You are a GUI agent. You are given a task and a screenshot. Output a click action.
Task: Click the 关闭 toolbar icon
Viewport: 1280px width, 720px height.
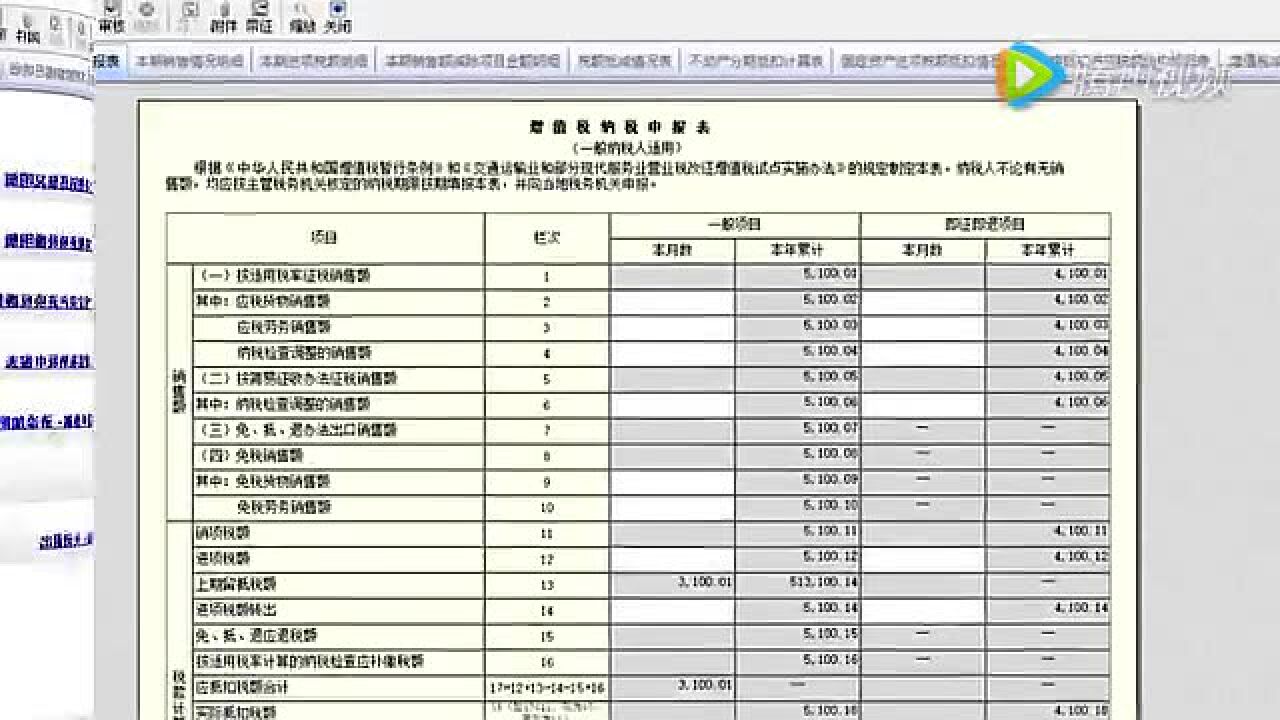click(337, 18)
